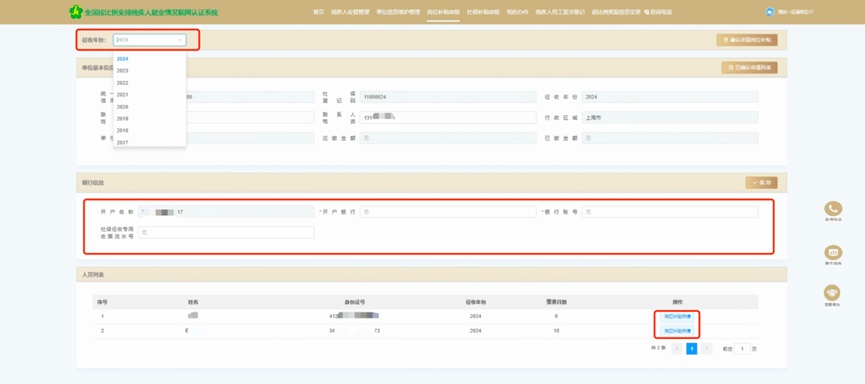Click the handshake help icon on right sidebar

[832, 292]
